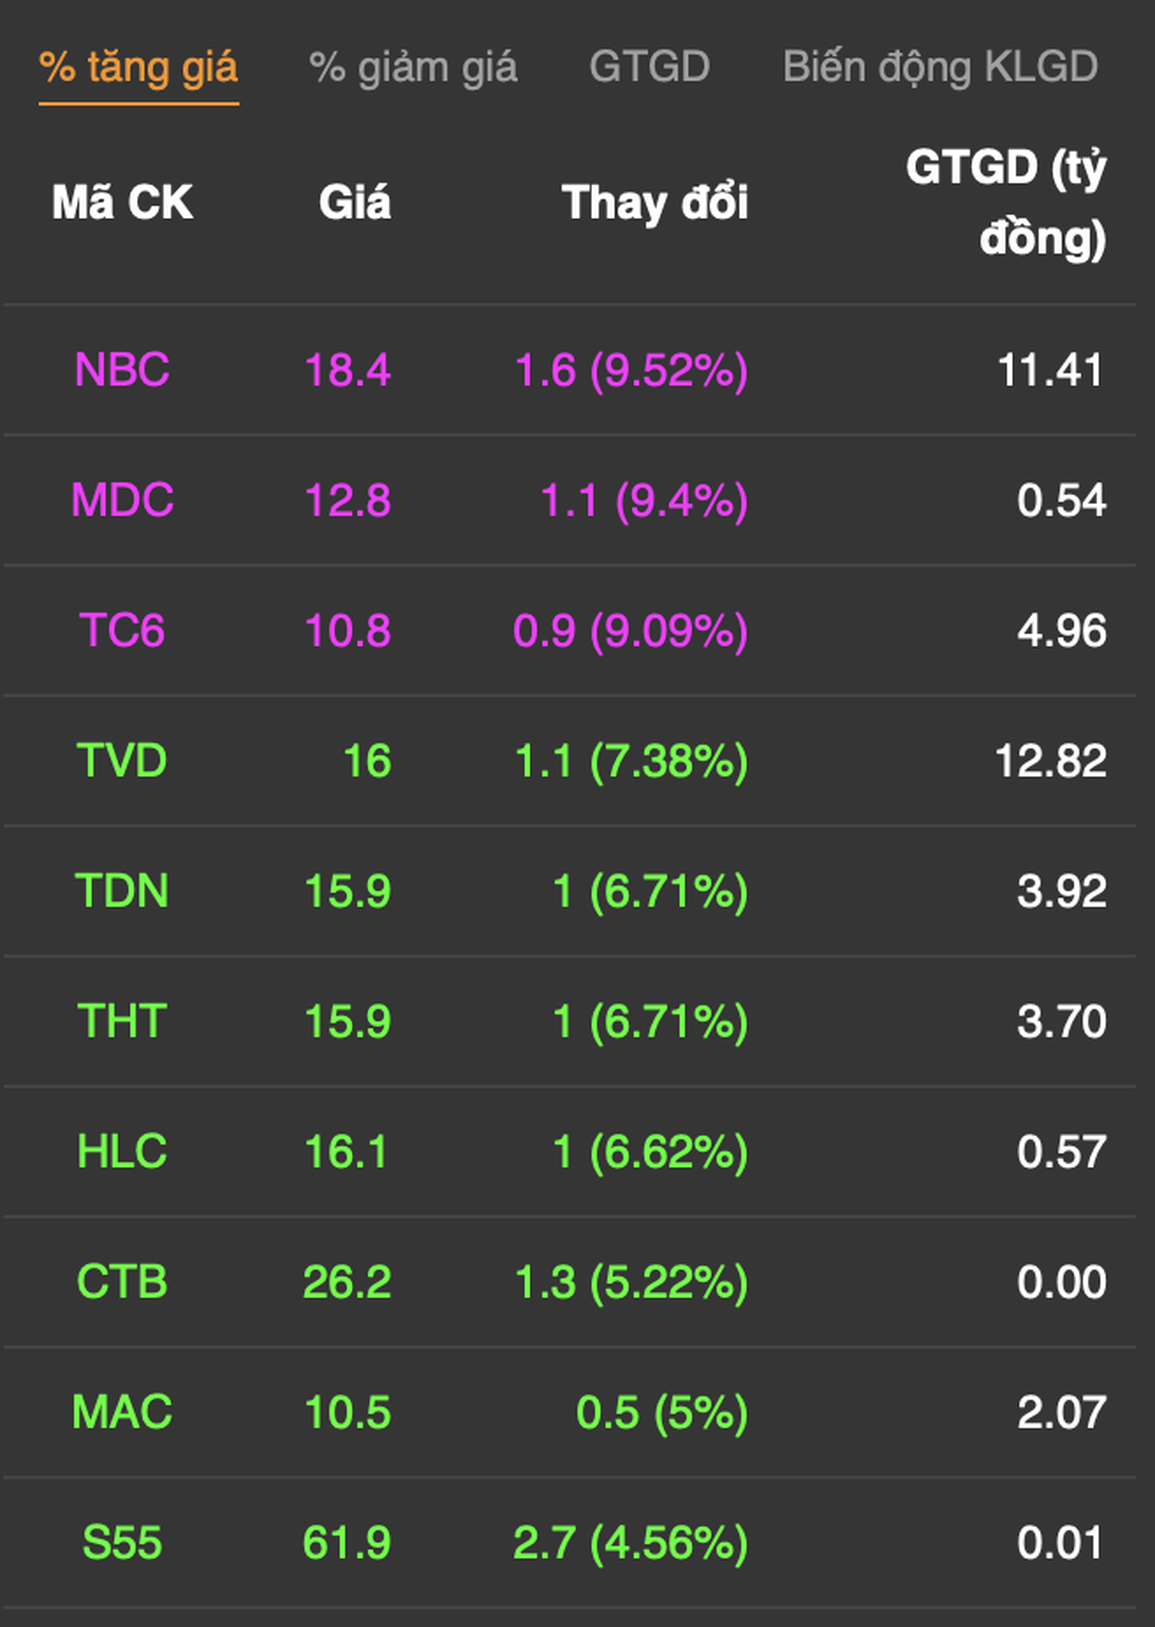The image size is (1155, 1627).
Task: Sort by the Giá column header
Action: point(354,203)
